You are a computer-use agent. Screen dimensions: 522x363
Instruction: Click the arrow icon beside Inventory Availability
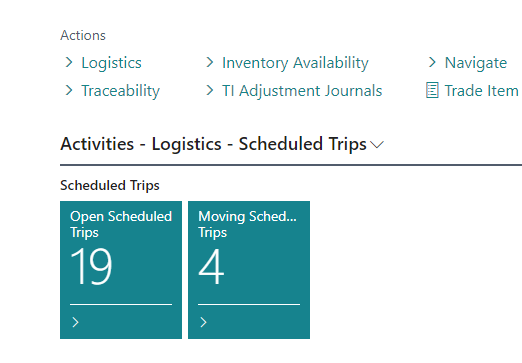(x=210, y=62)
